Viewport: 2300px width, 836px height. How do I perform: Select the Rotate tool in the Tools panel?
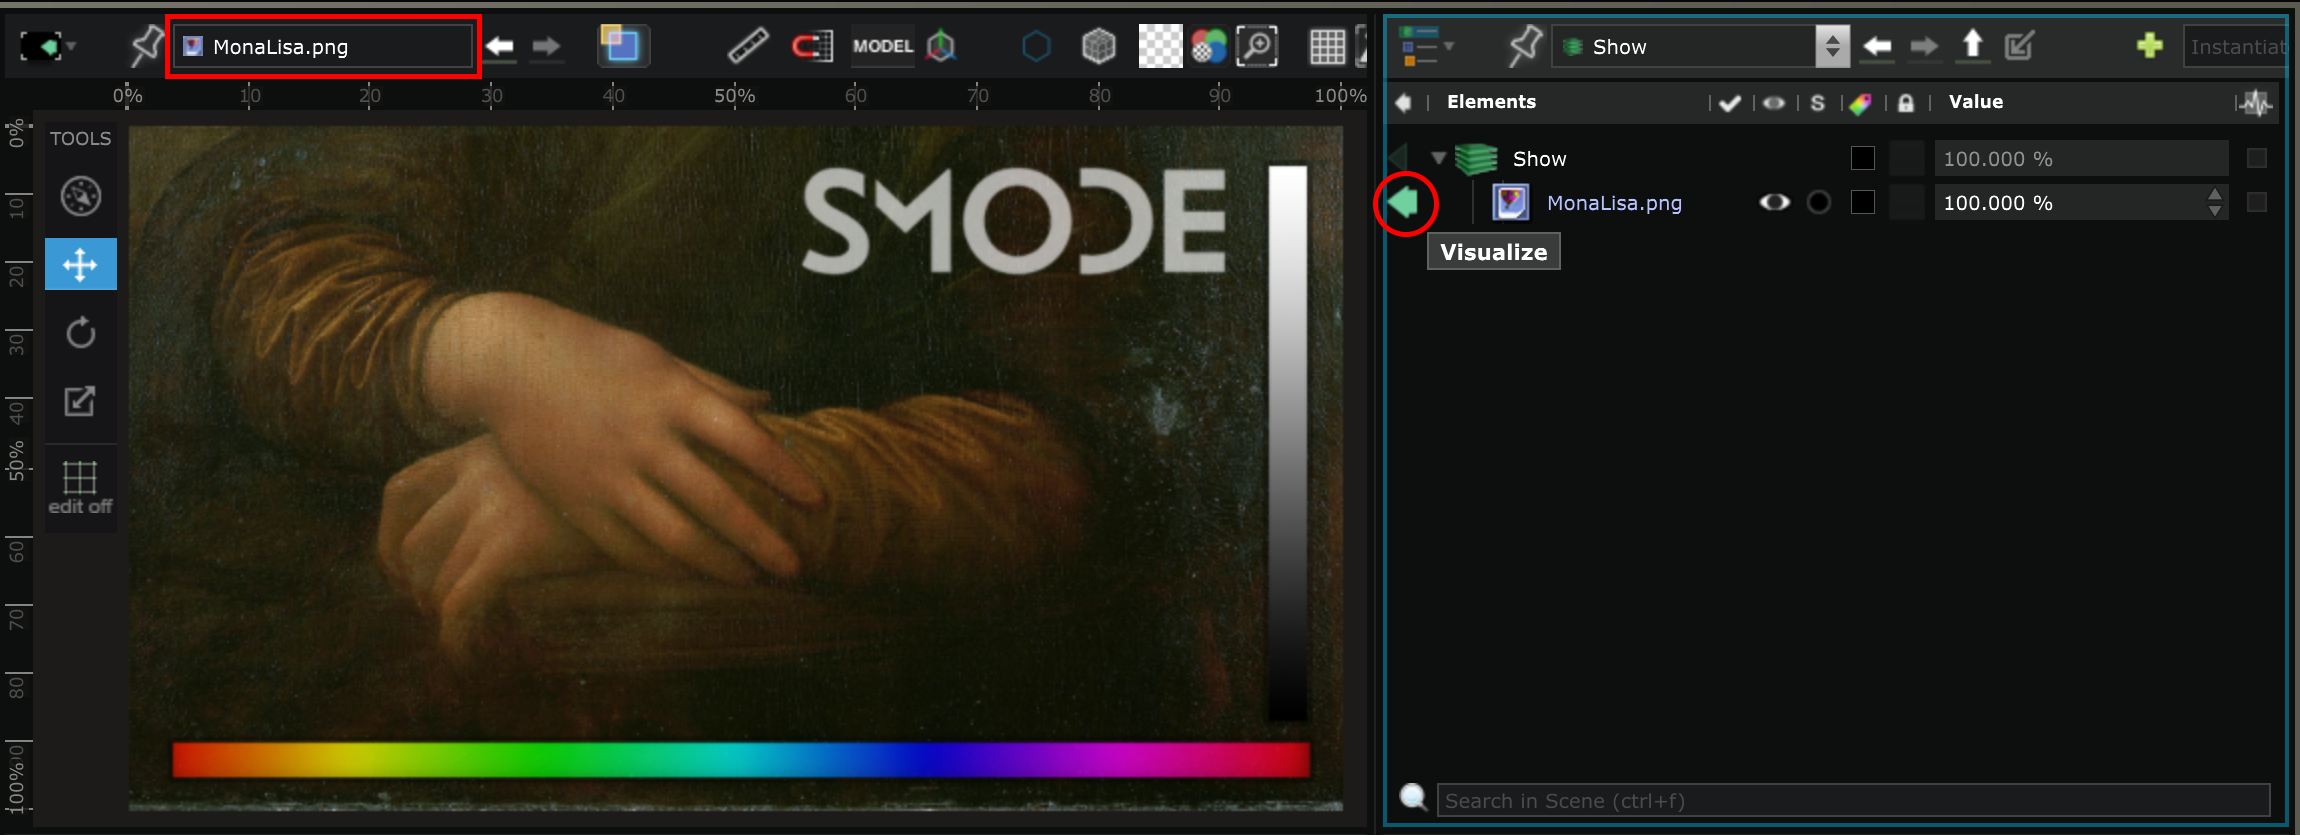pos(81,332)
